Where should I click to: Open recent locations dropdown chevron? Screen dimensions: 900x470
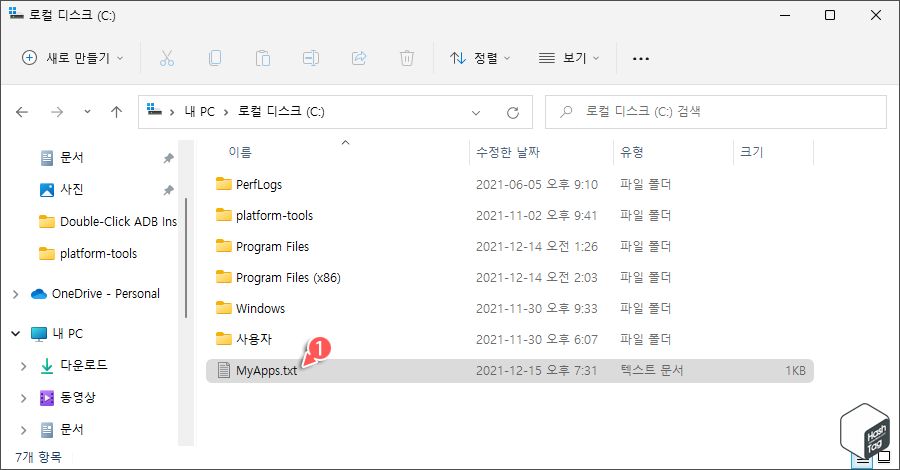click(87, 112)
